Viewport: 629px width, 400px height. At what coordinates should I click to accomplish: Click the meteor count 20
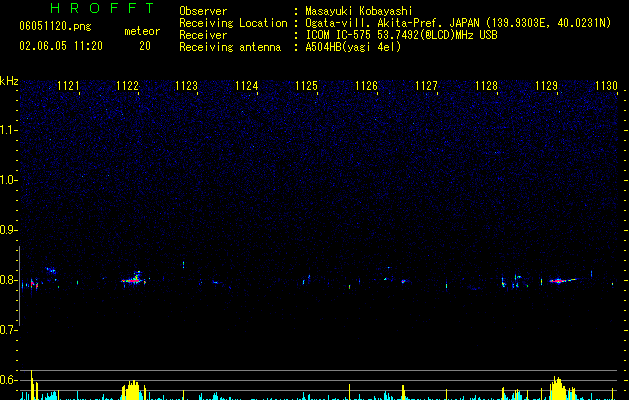click(145, 46)
